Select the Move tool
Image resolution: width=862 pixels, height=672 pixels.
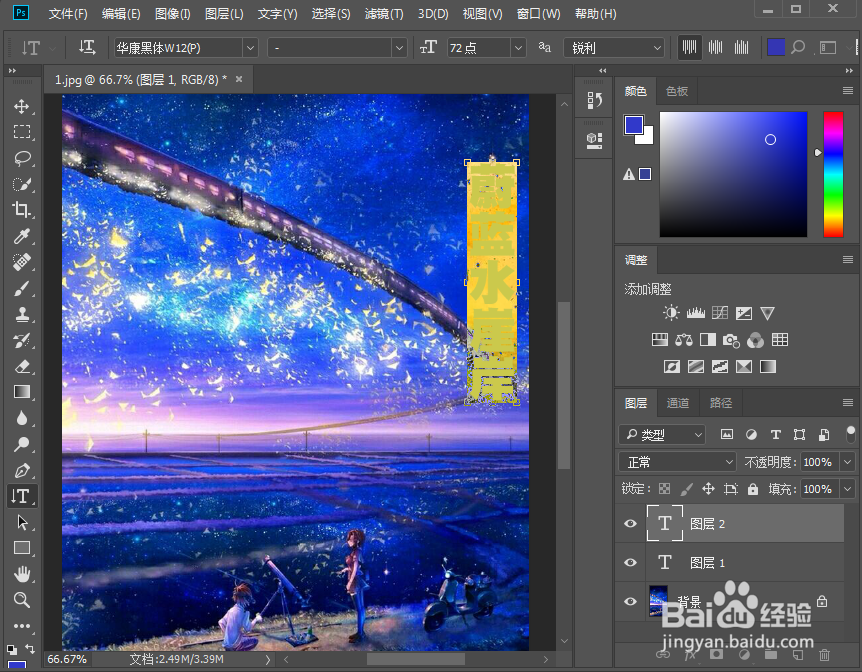22,106
